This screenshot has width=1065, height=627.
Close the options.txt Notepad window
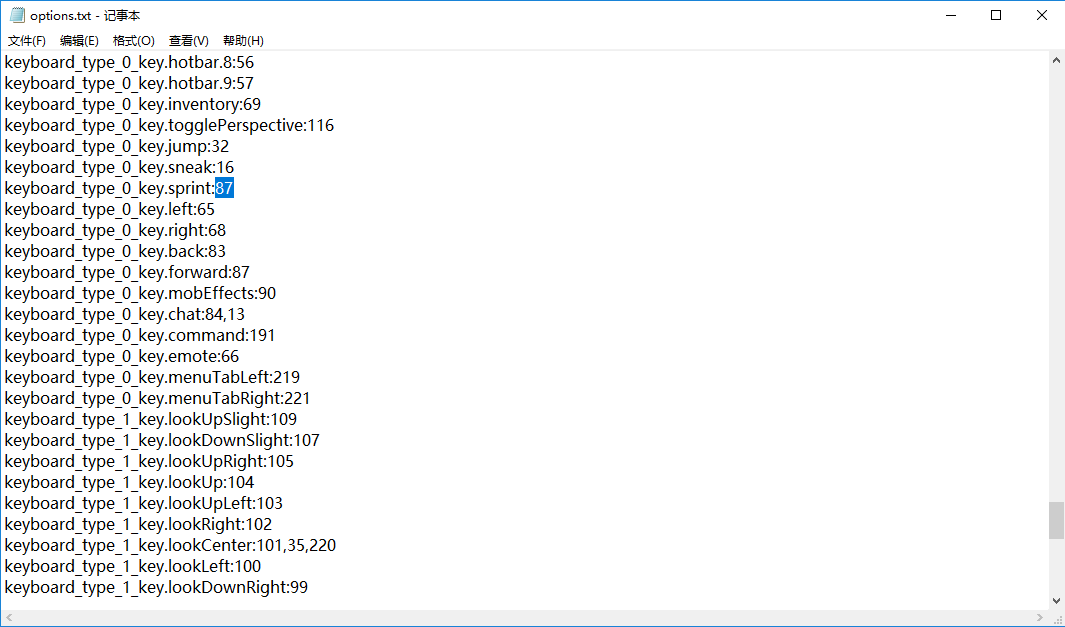click(1041, 15)
